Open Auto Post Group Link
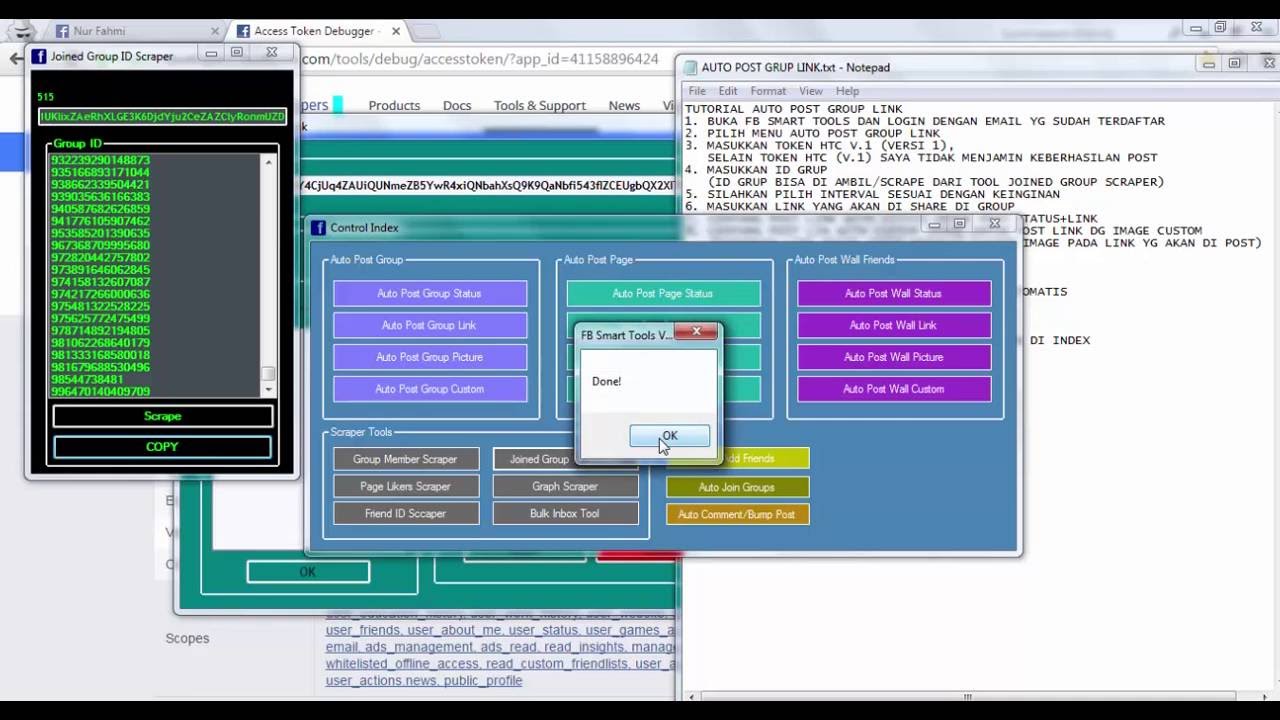This screenshot has width=1280, height=720. [x=430, y=325]
